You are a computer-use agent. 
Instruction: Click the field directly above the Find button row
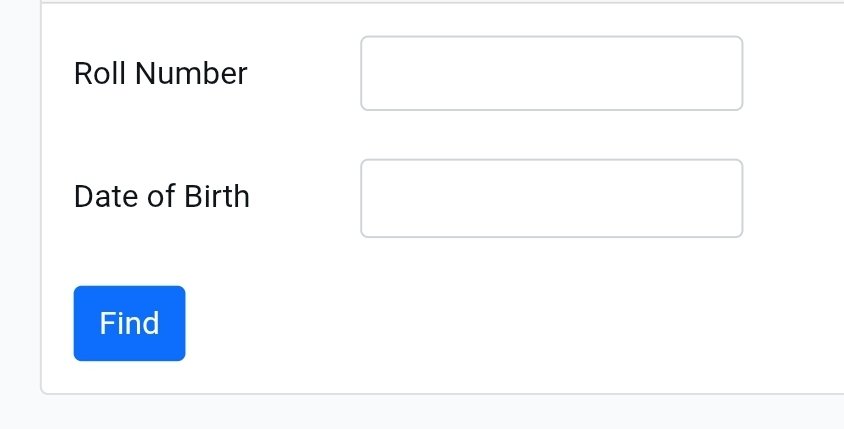tap(551, 198)
